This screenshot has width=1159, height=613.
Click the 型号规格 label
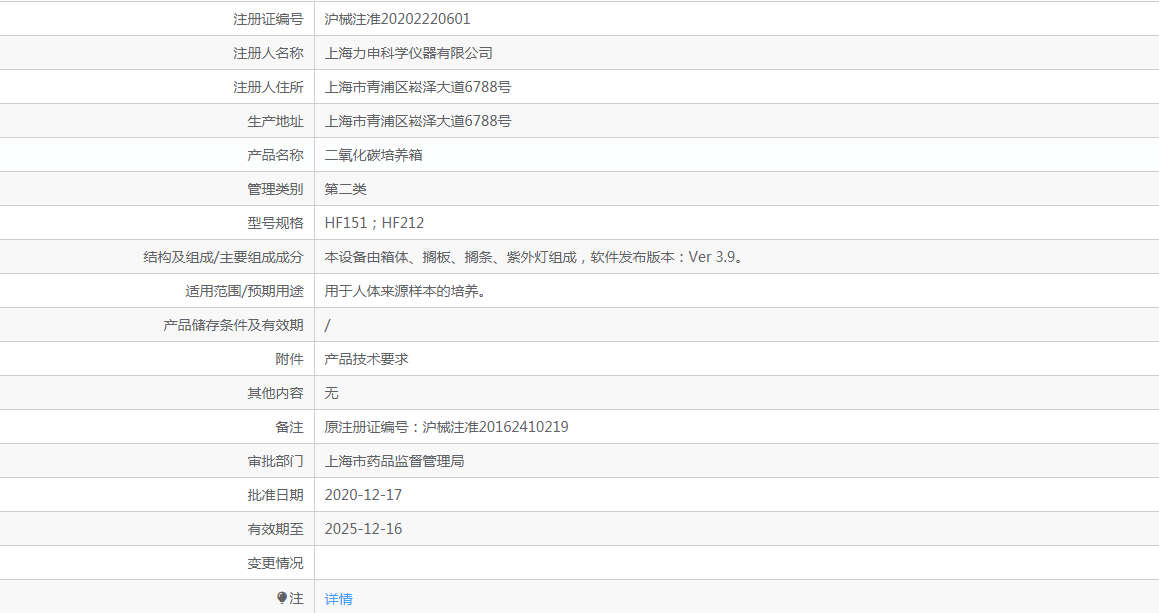click(275, 223)
